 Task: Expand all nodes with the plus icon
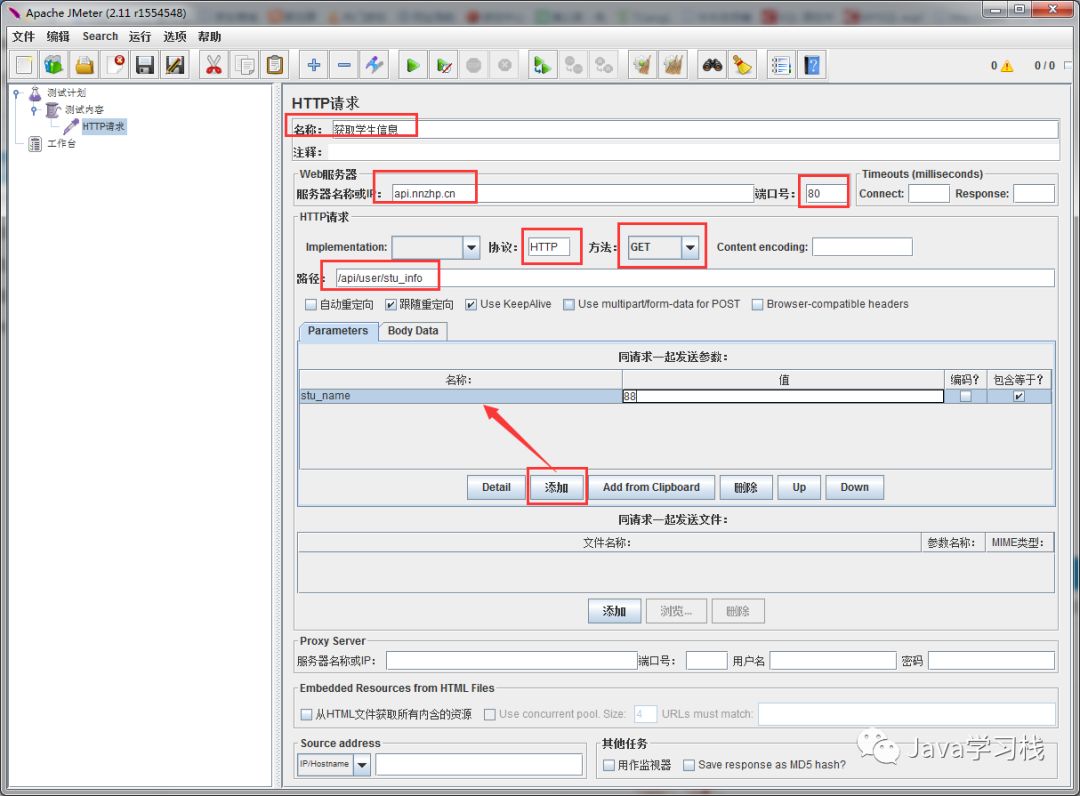pos(313,65)
